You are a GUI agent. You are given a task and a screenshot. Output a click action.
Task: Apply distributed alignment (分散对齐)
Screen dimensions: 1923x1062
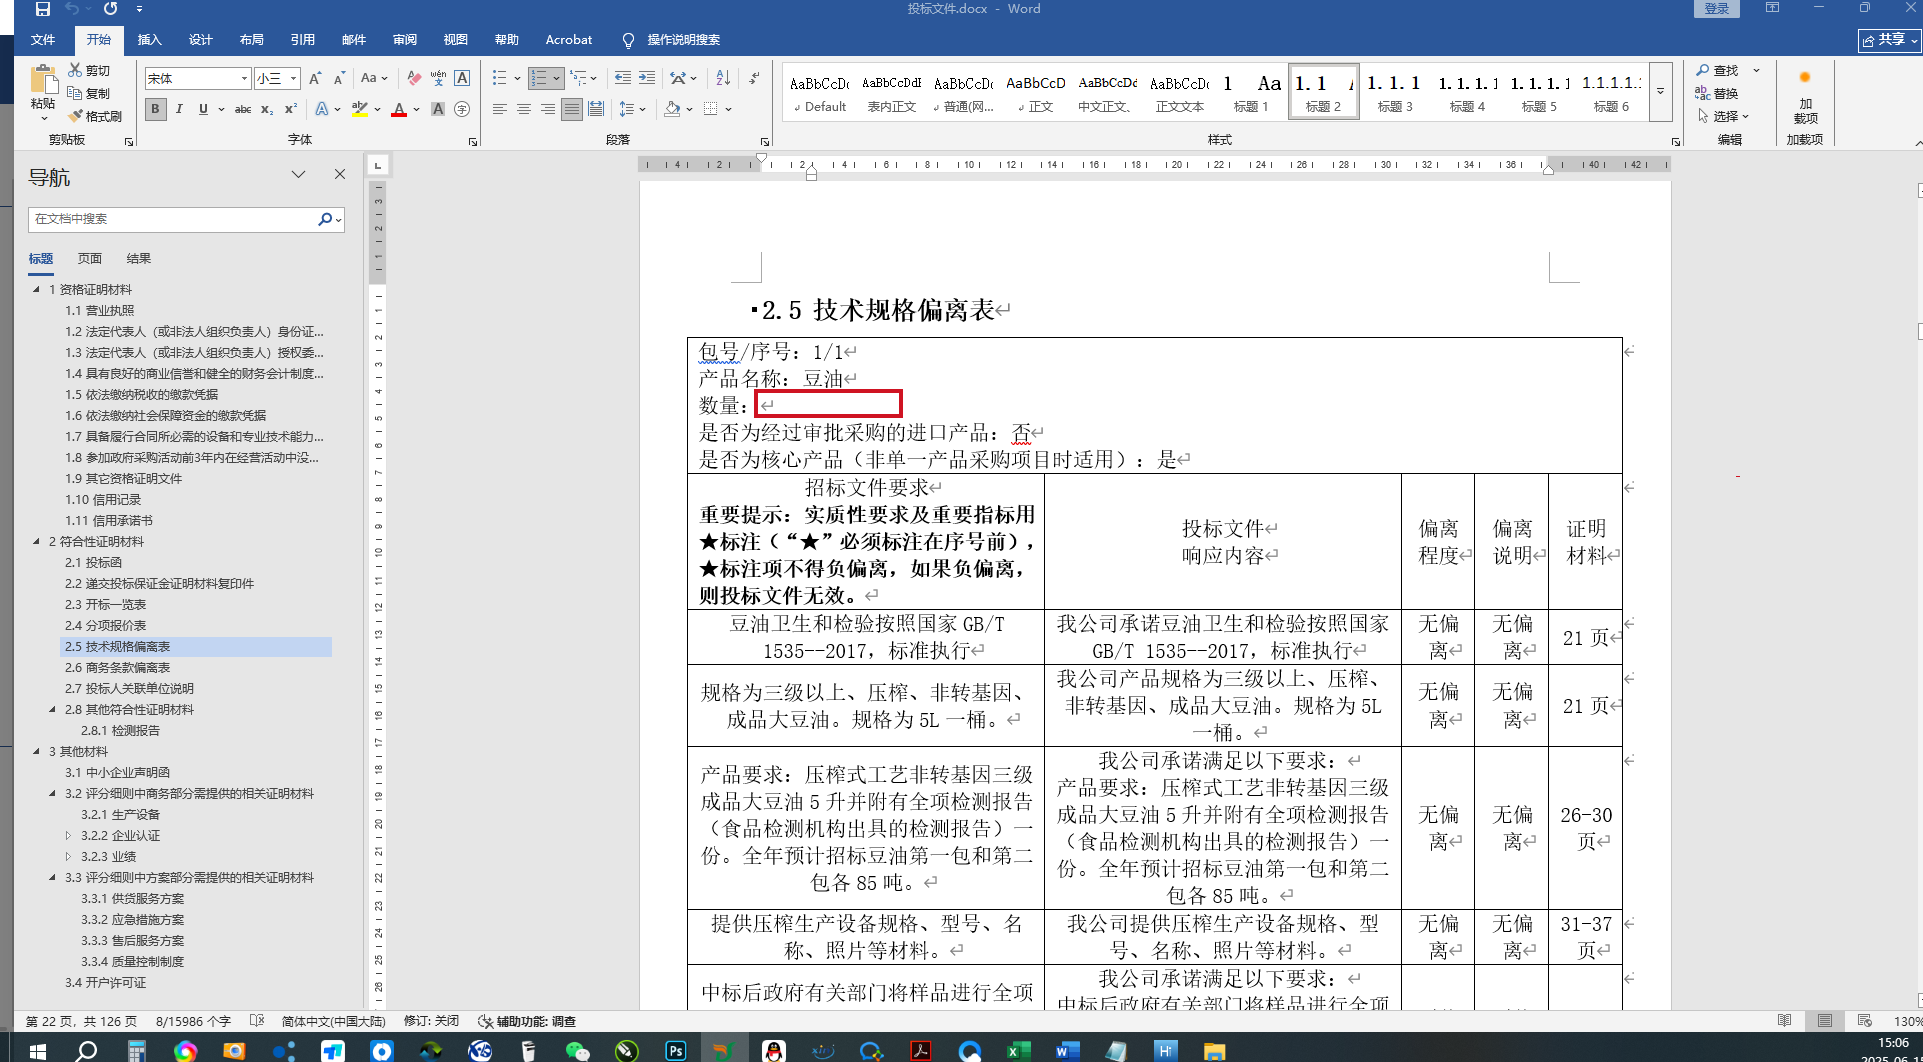596,109
